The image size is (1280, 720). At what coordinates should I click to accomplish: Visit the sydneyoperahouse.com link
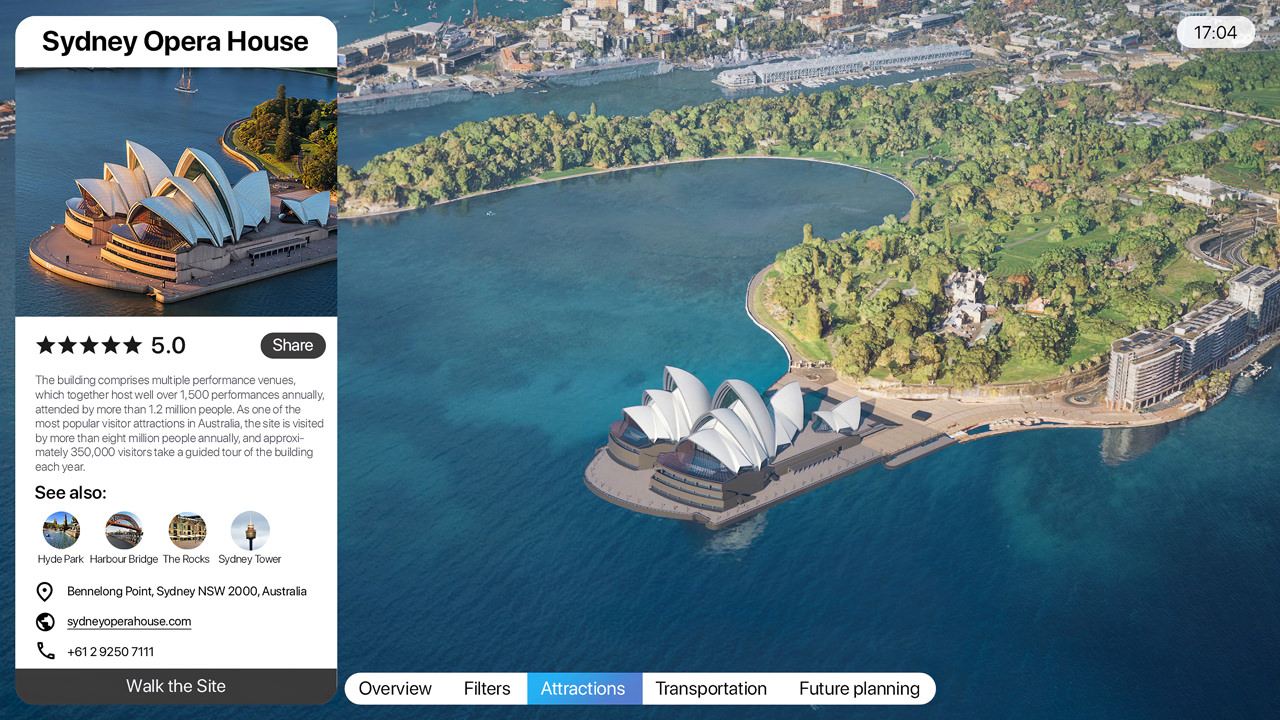(x=129, y=622)
